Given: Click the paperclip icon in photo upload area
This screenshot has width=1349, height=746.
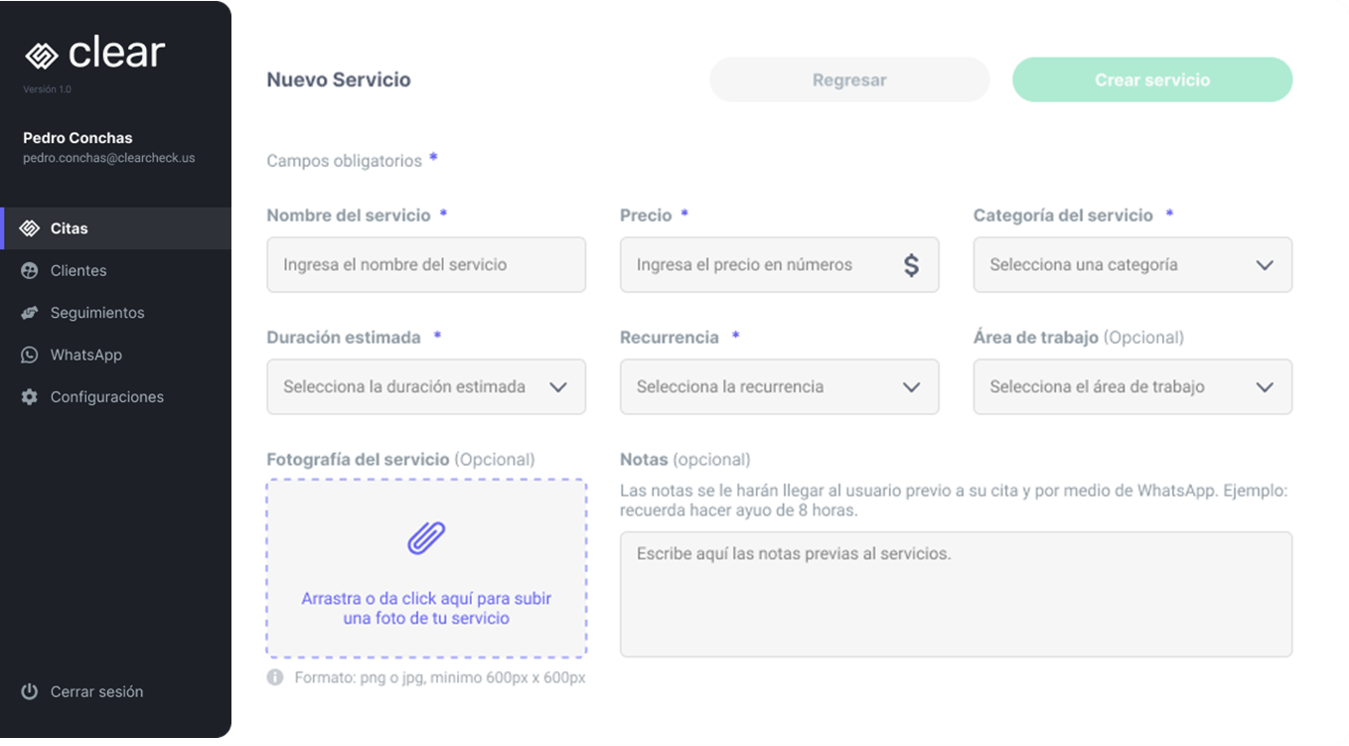Looking at the screenshot, I should 426,537.
